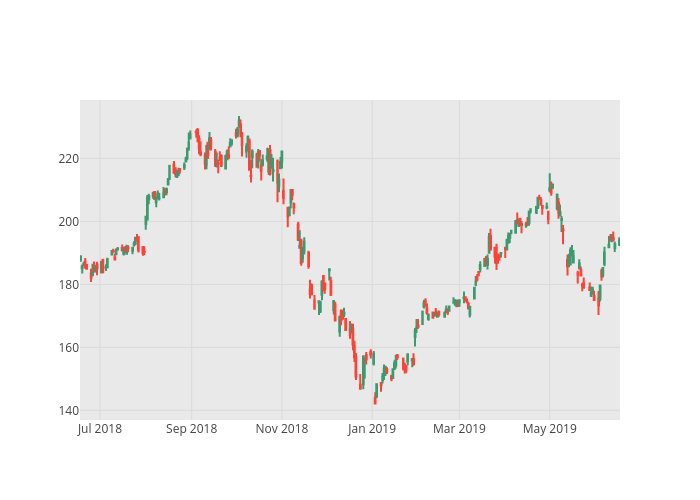Select the 'Nov 2018' x-axis tick label

[282, 429]
